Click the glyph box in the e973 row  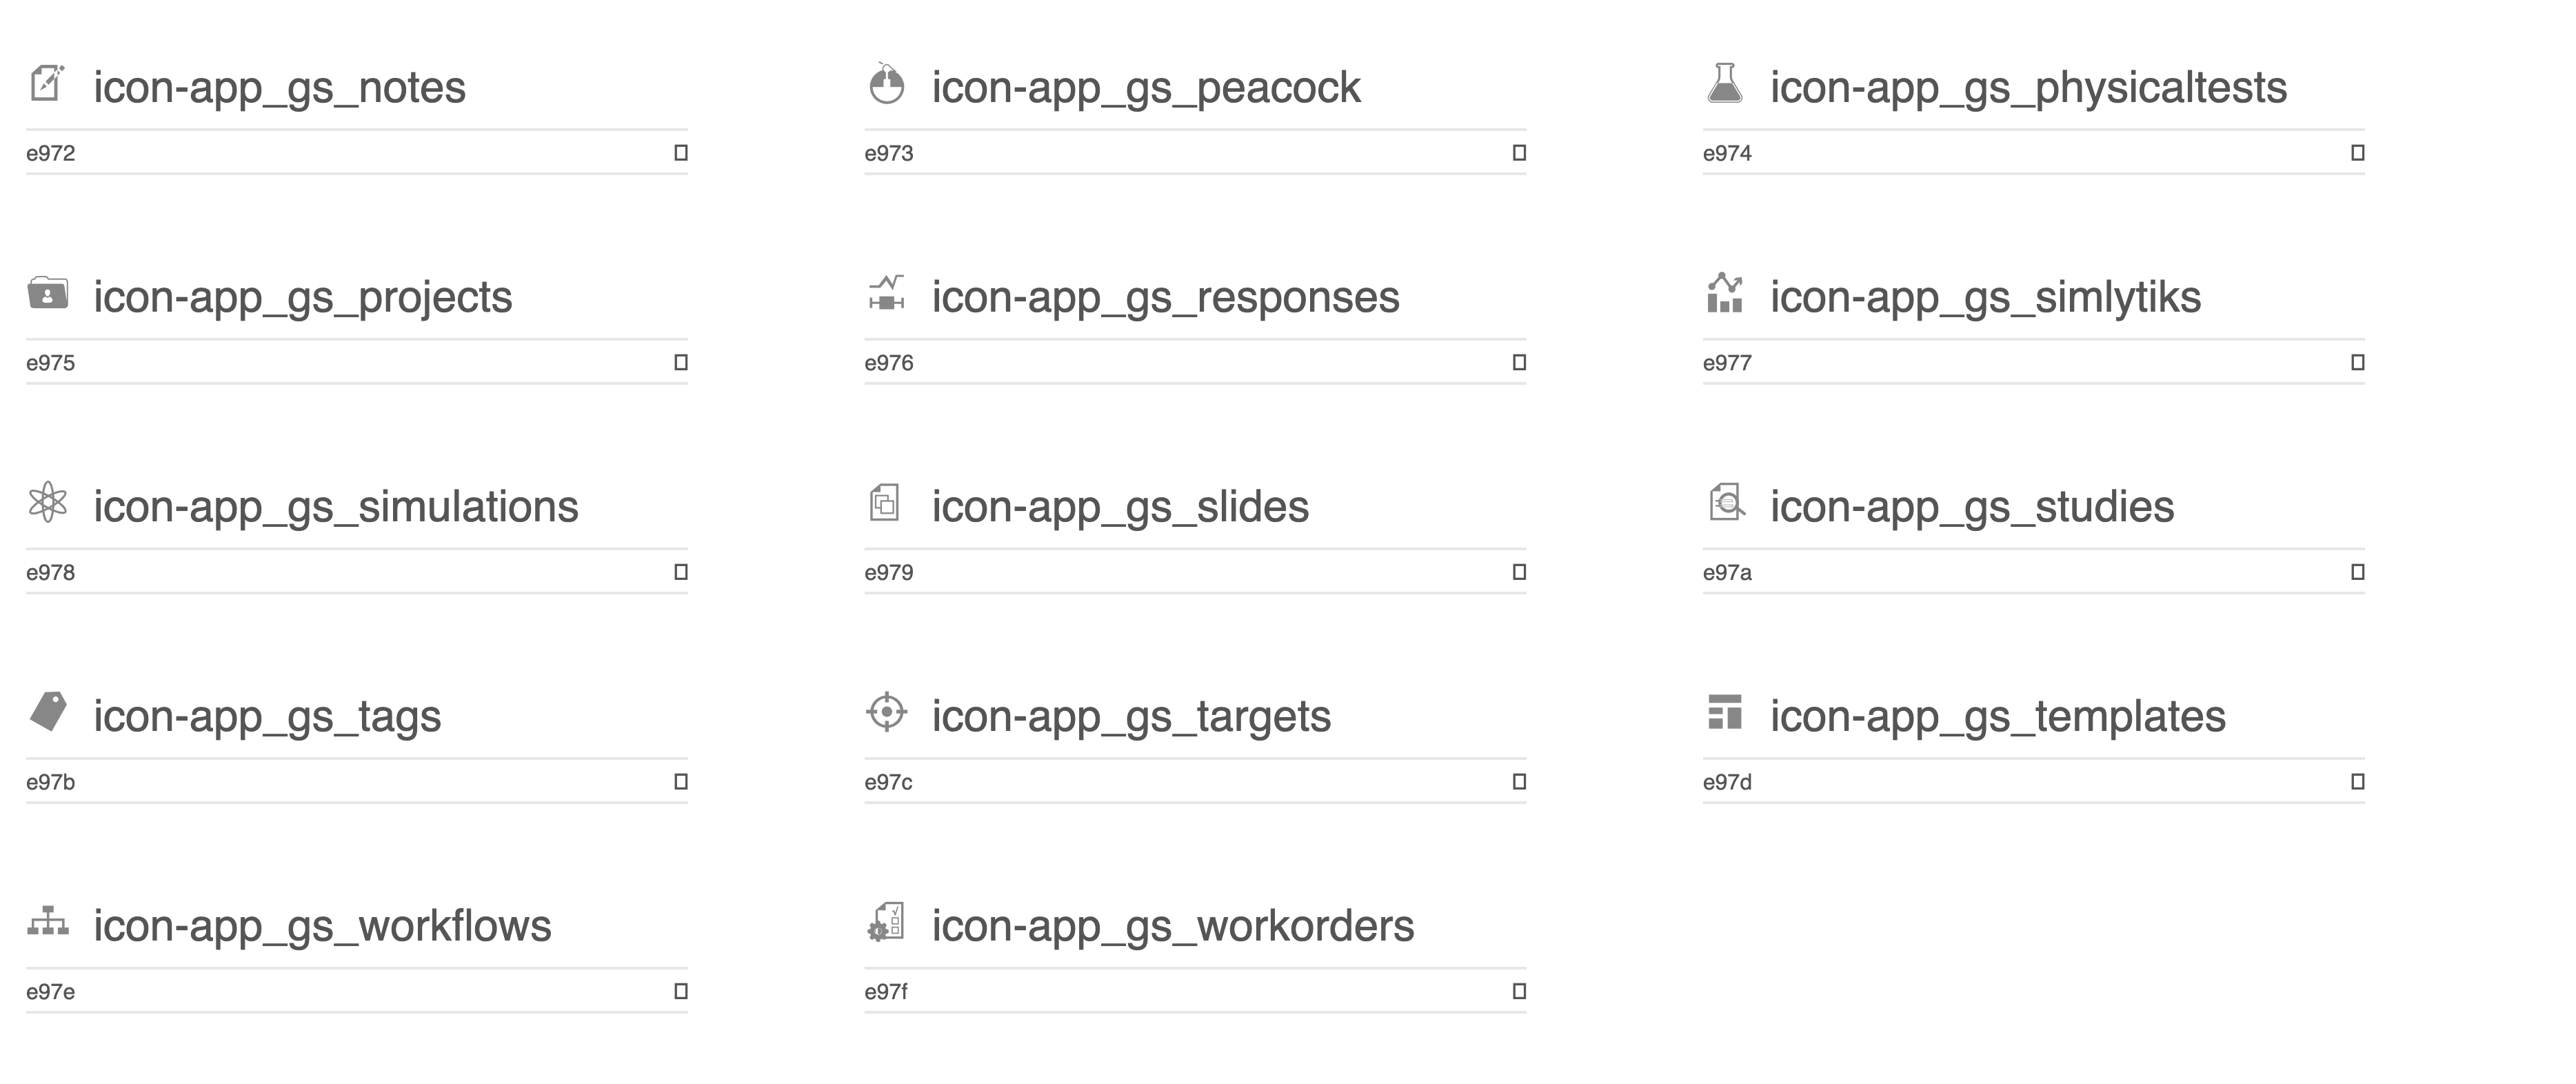(1519, 153)
